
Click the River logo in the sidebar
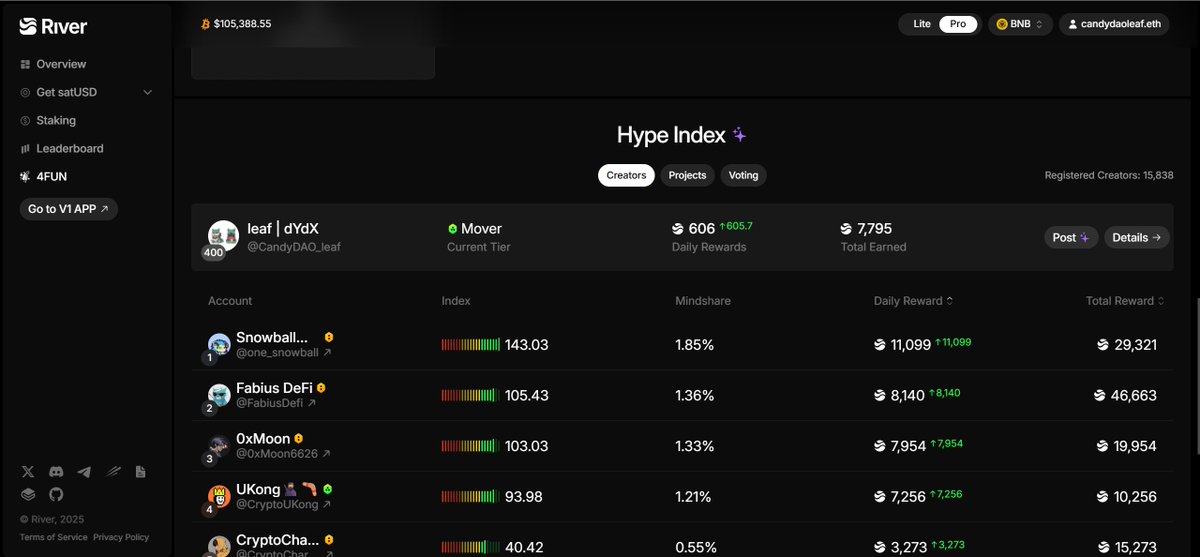53,26
